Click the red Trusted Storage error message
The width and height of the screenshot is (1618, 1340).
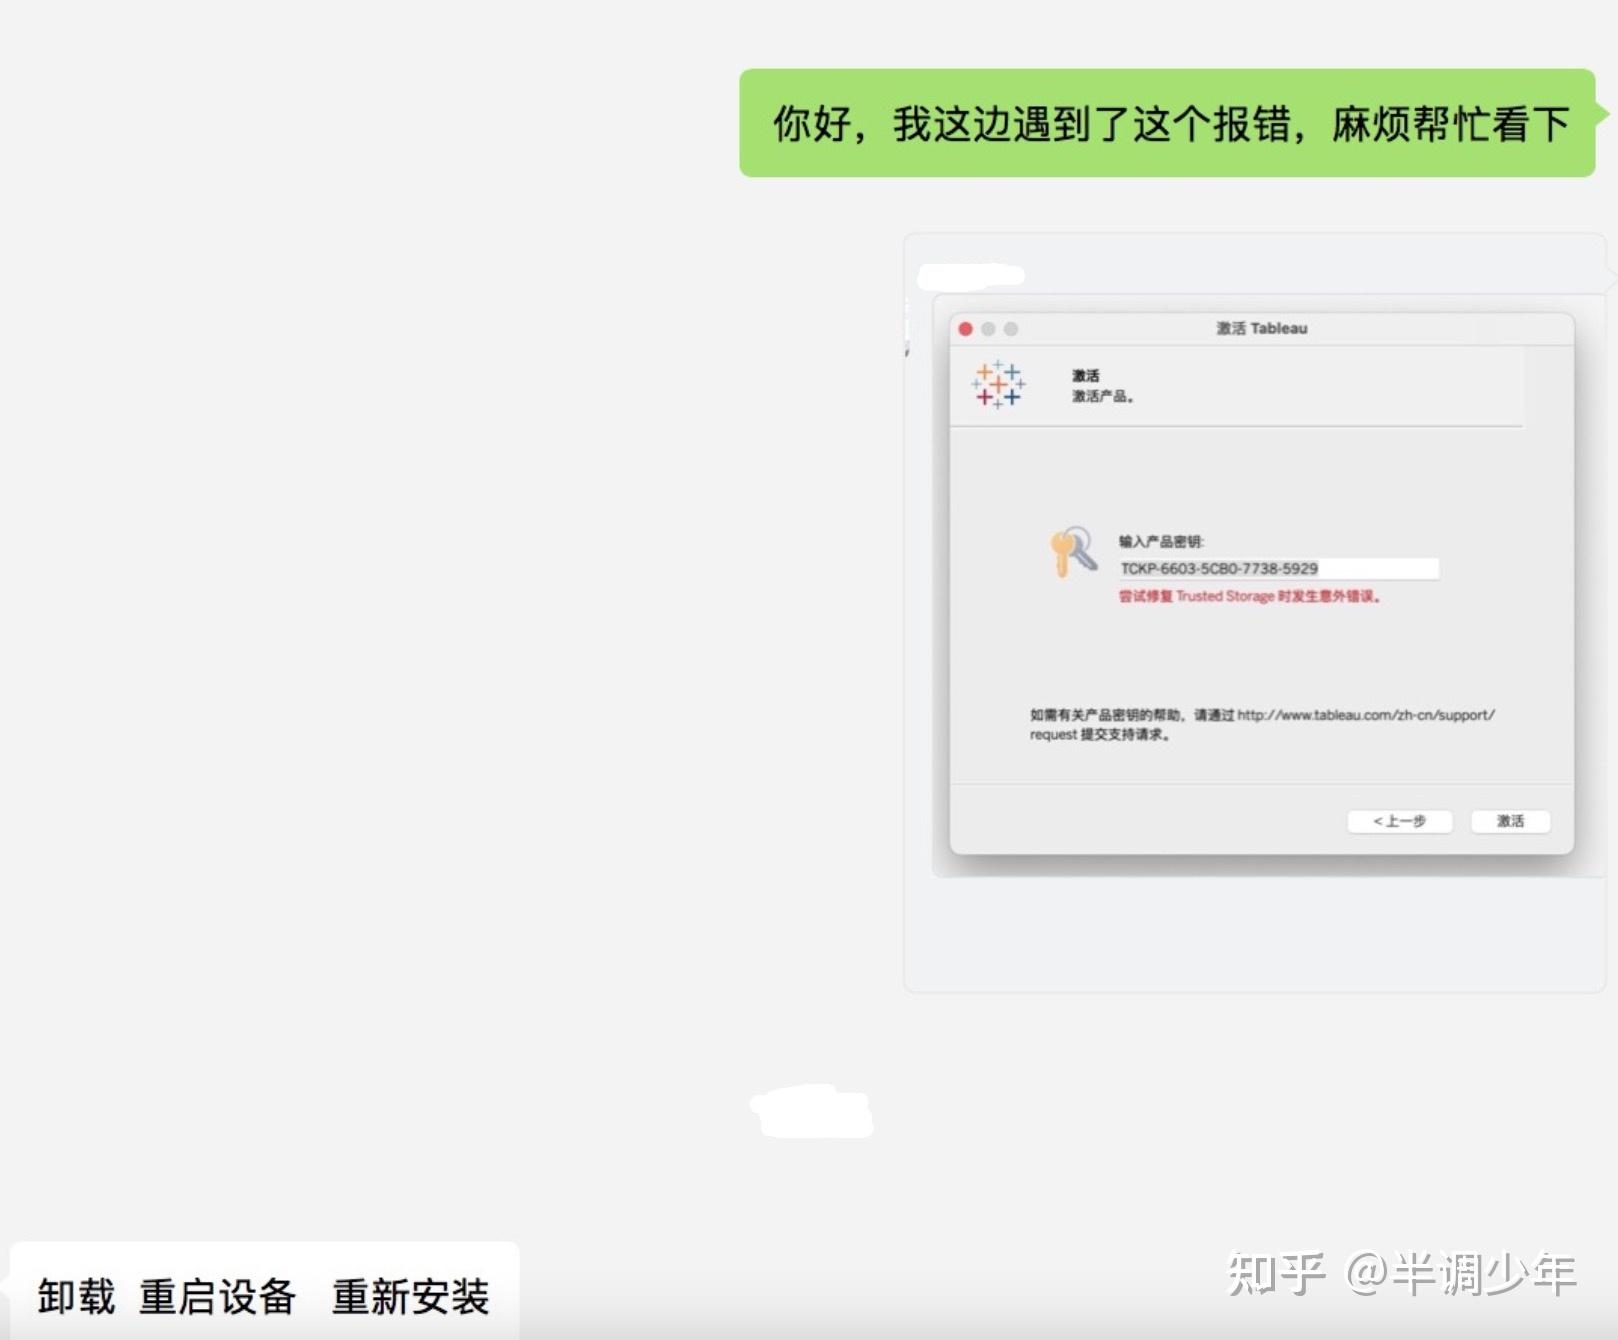coord(1248,598)
